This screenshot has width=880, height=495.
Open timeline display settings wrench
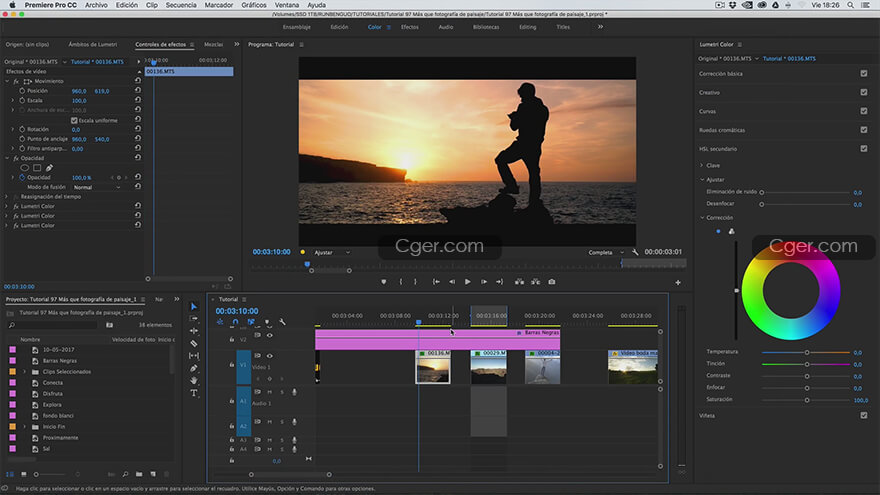click(282, 322)
